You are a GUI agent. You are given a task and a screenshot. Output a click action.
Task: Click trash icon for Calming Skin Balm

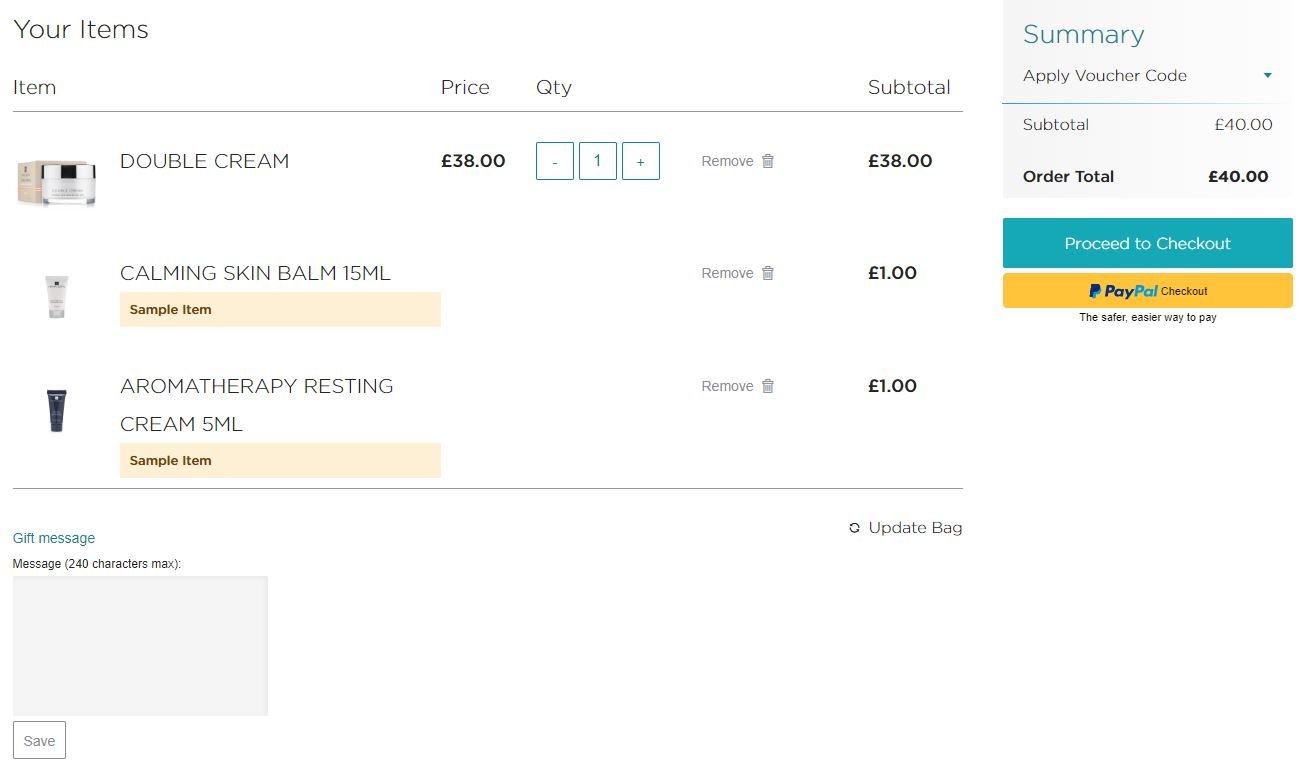pos(768,273)
